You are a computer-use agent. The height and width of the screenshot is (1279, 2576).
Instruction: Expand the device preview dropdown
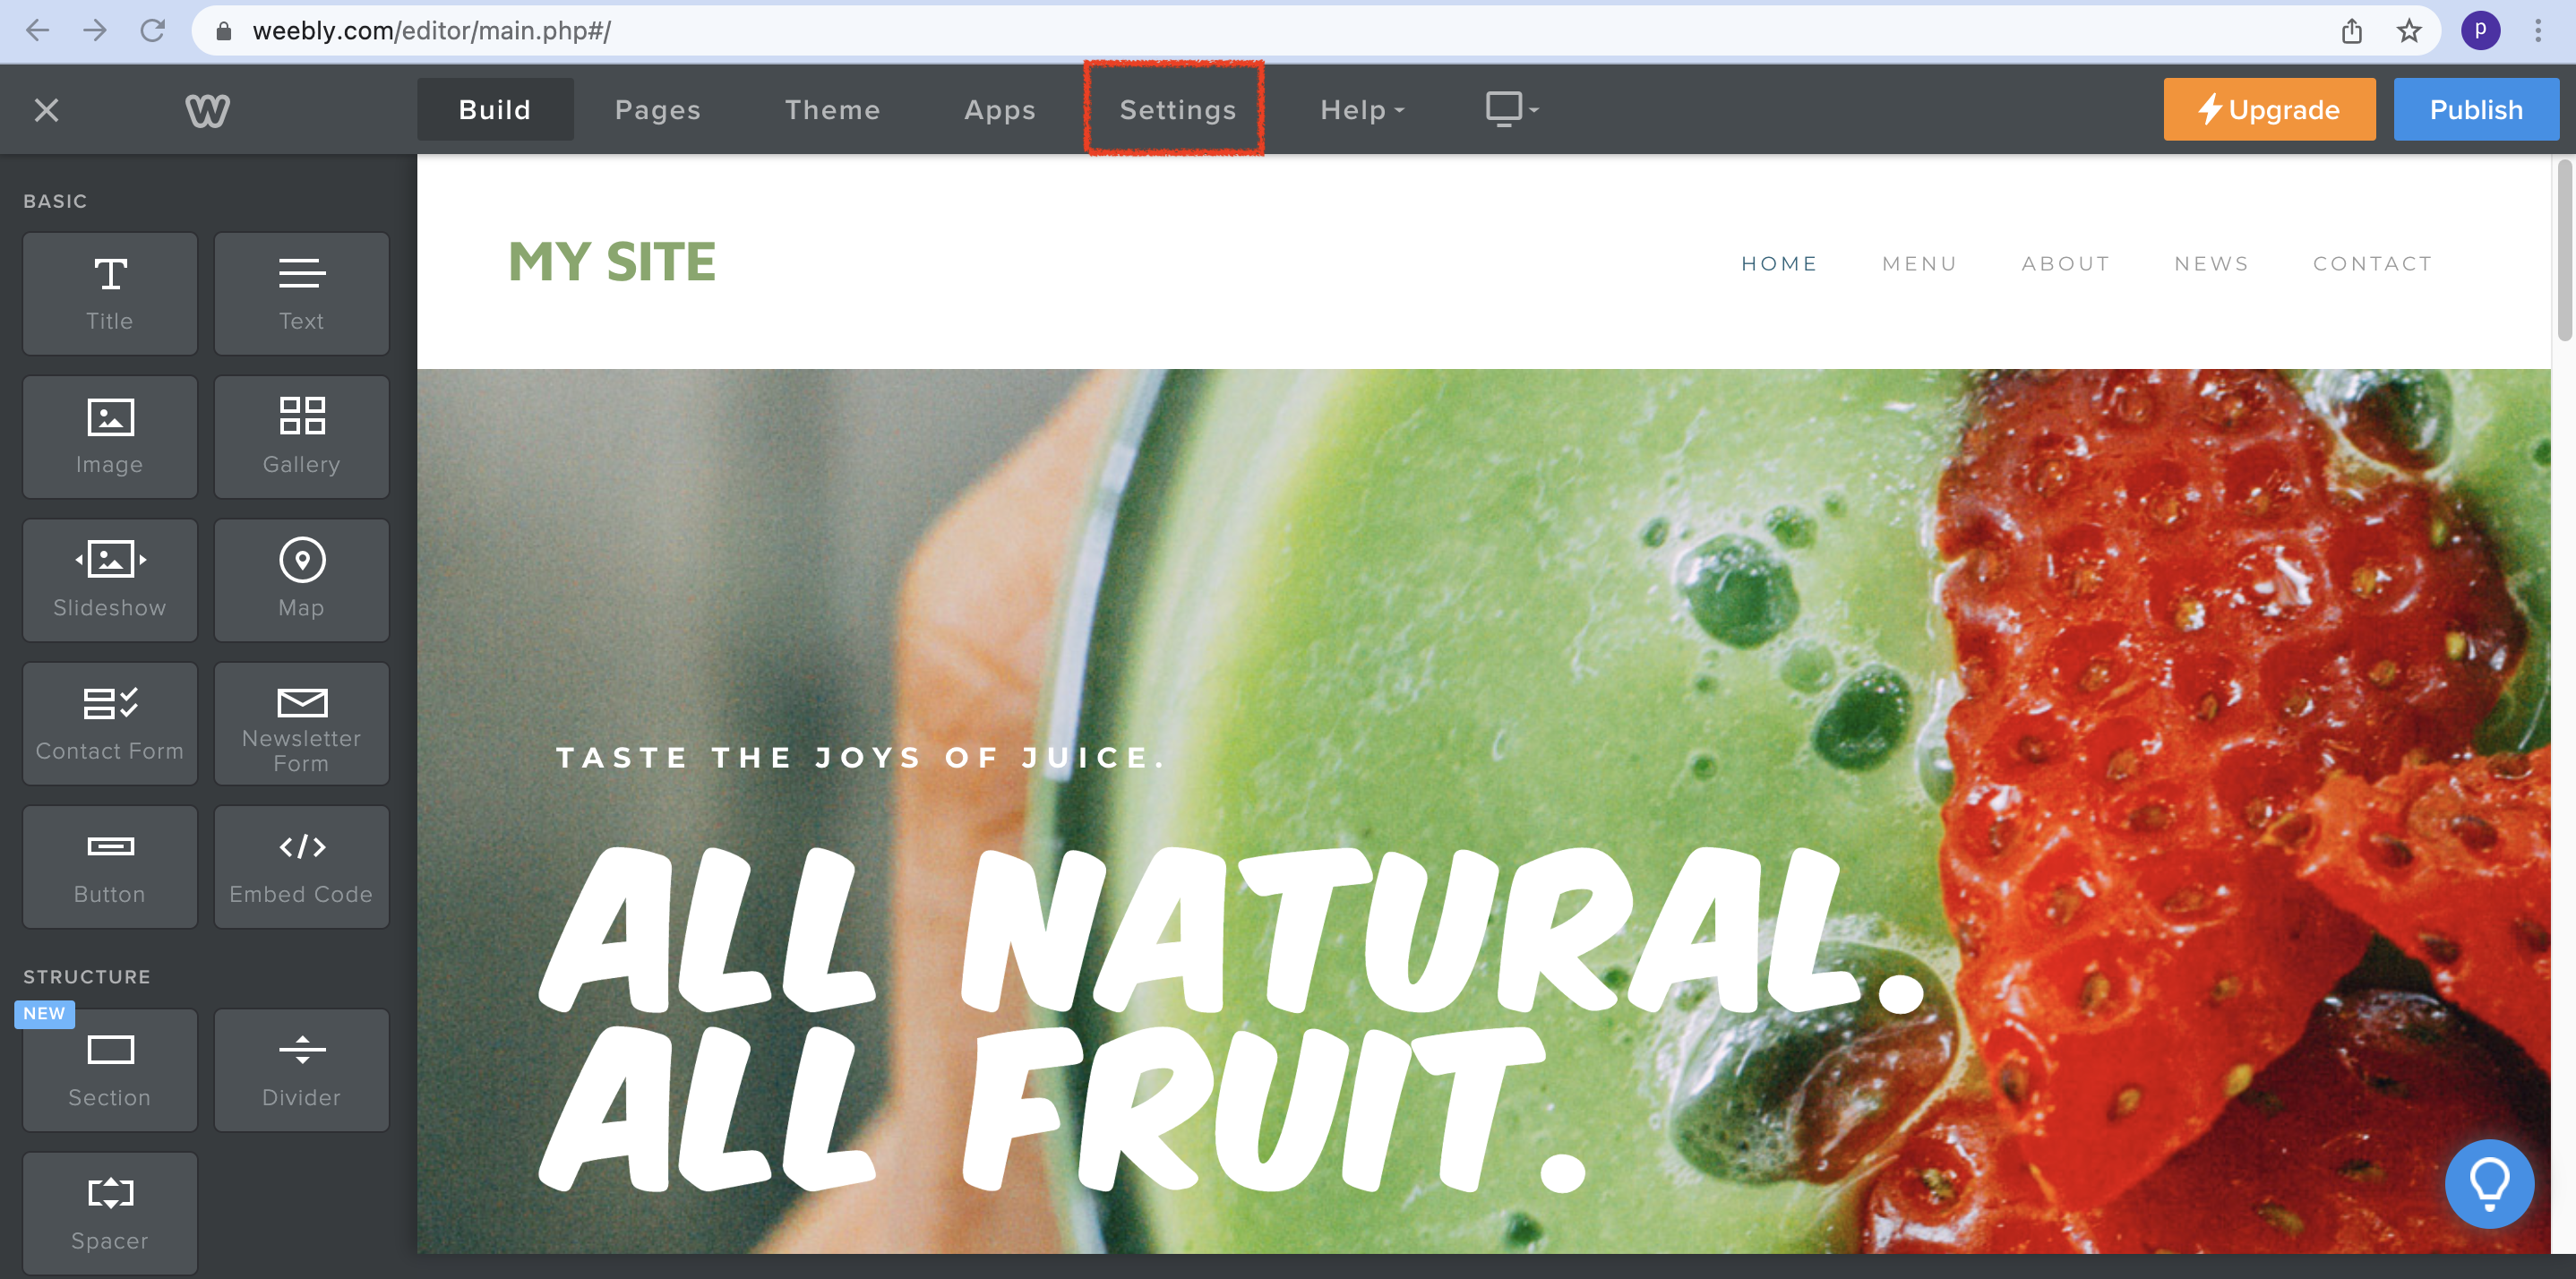(x=1512, y=109)
